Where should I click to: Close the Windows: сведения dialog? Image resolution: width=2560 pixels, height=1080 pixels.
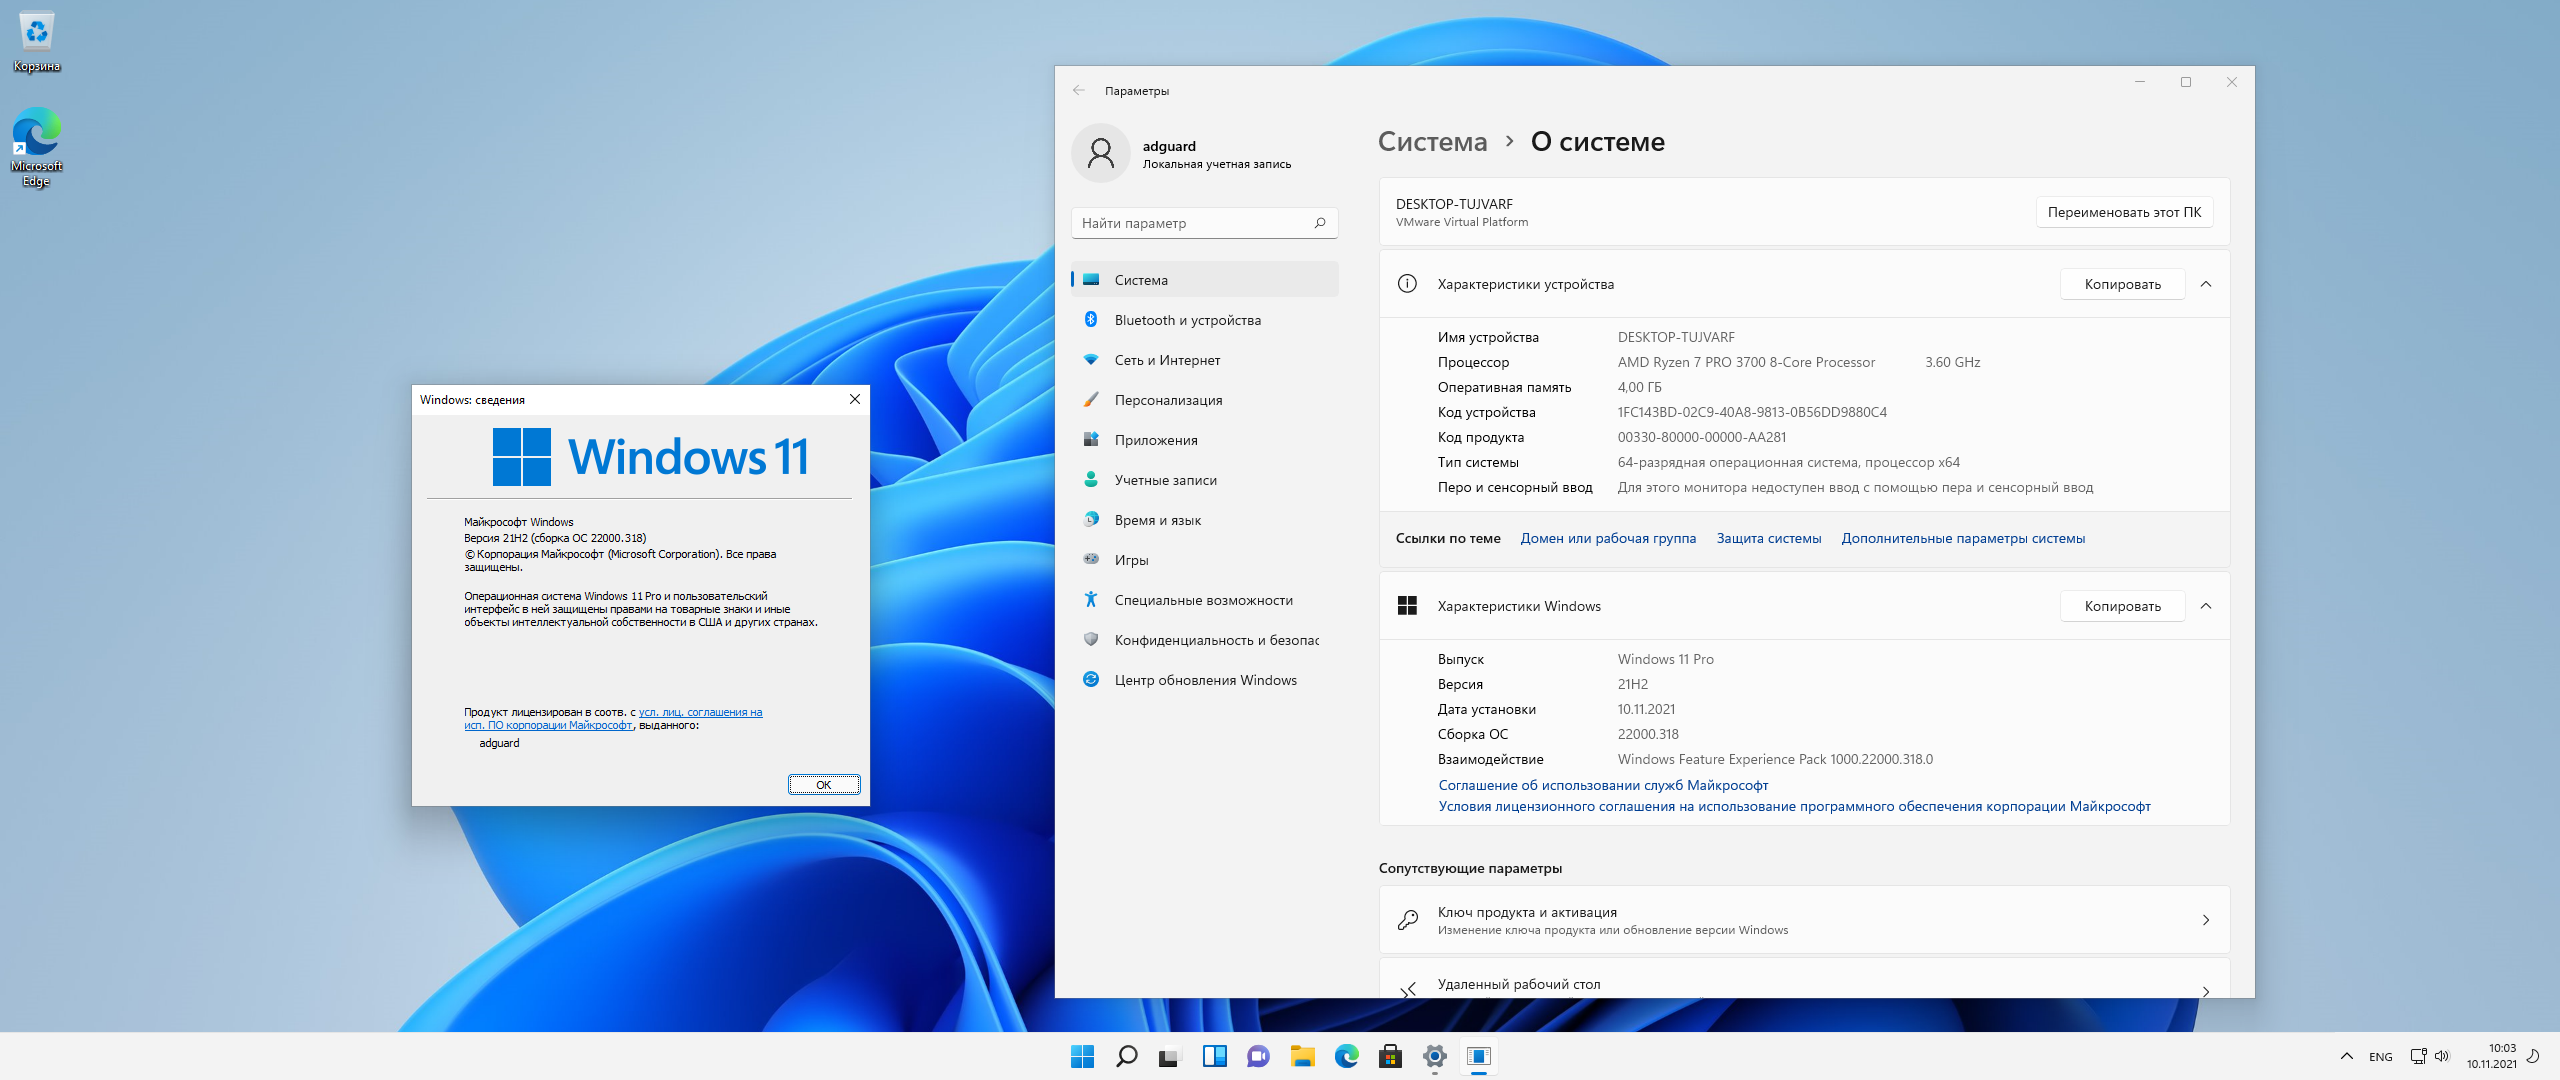tap(855, 399)
